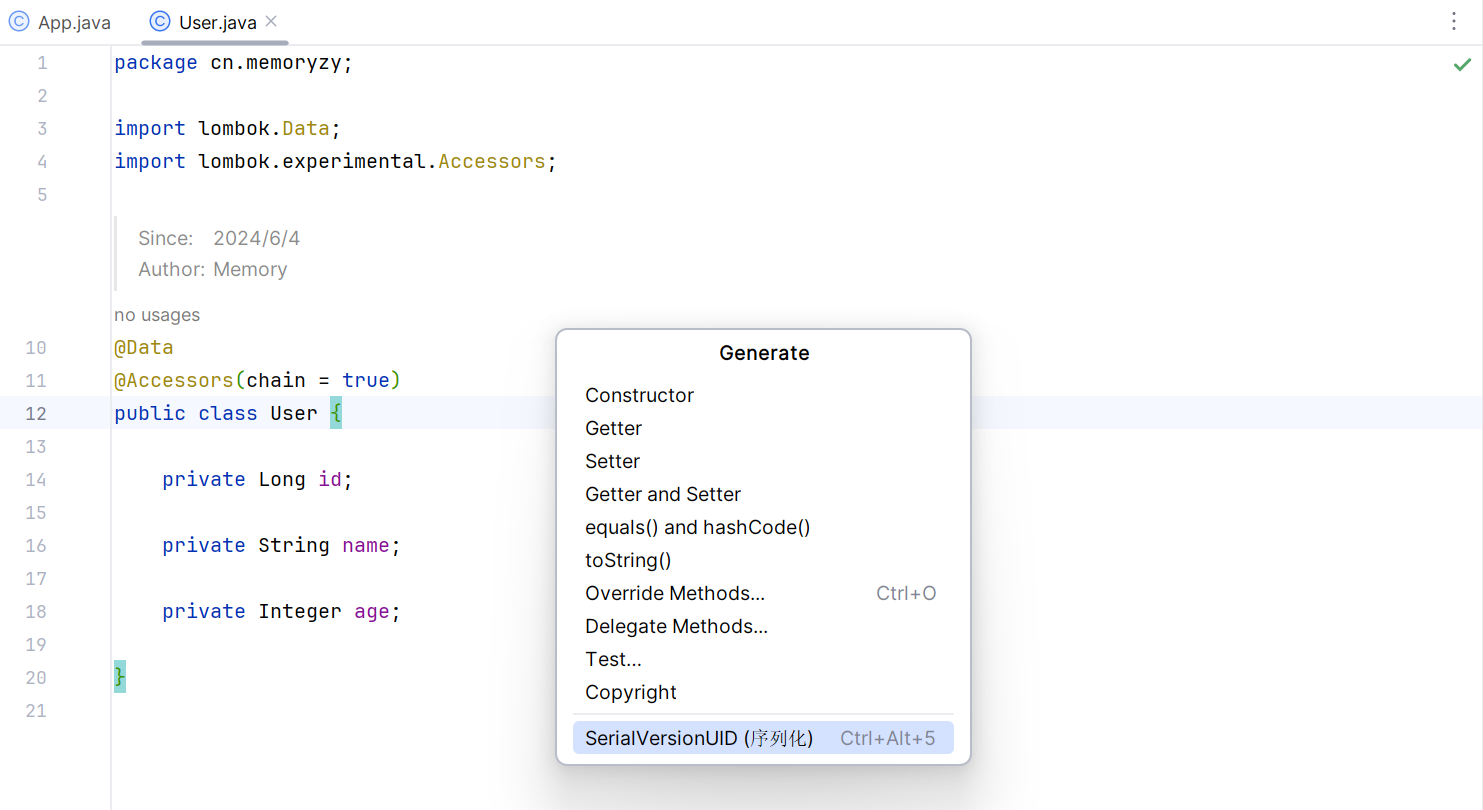
Task: Open Override Methods... dialog
Action: coord(675,593)
